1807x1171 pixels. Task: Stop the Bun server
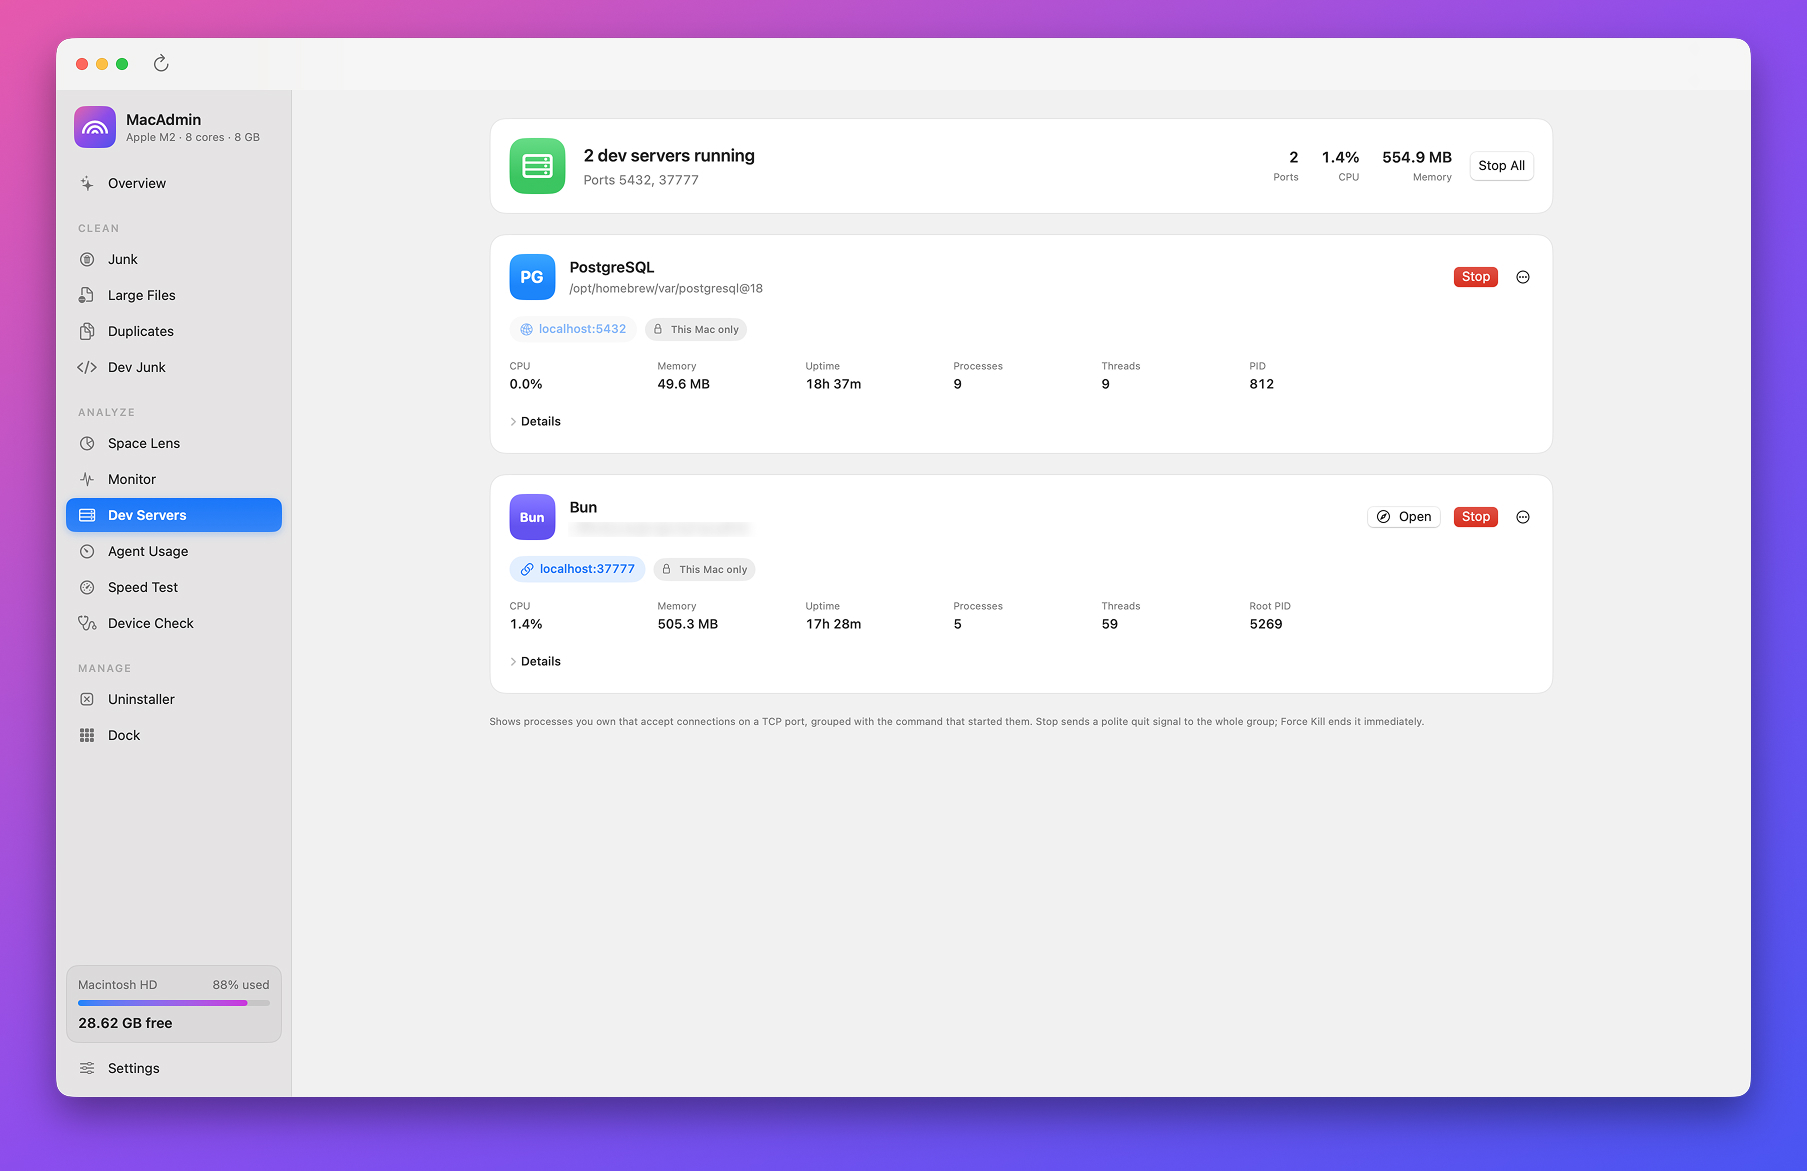(1475, 517)
